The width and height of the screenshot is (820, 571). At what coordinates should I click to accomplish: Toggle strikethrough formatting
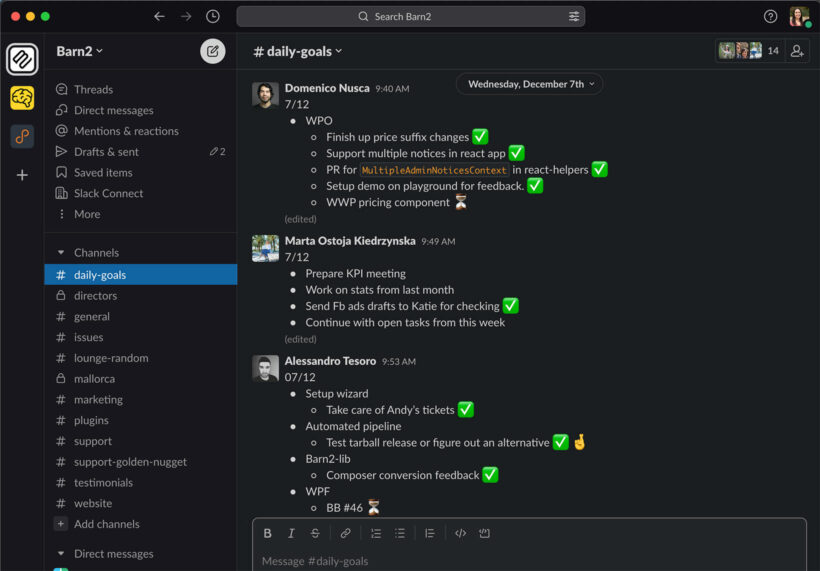[x=315, y=533]
